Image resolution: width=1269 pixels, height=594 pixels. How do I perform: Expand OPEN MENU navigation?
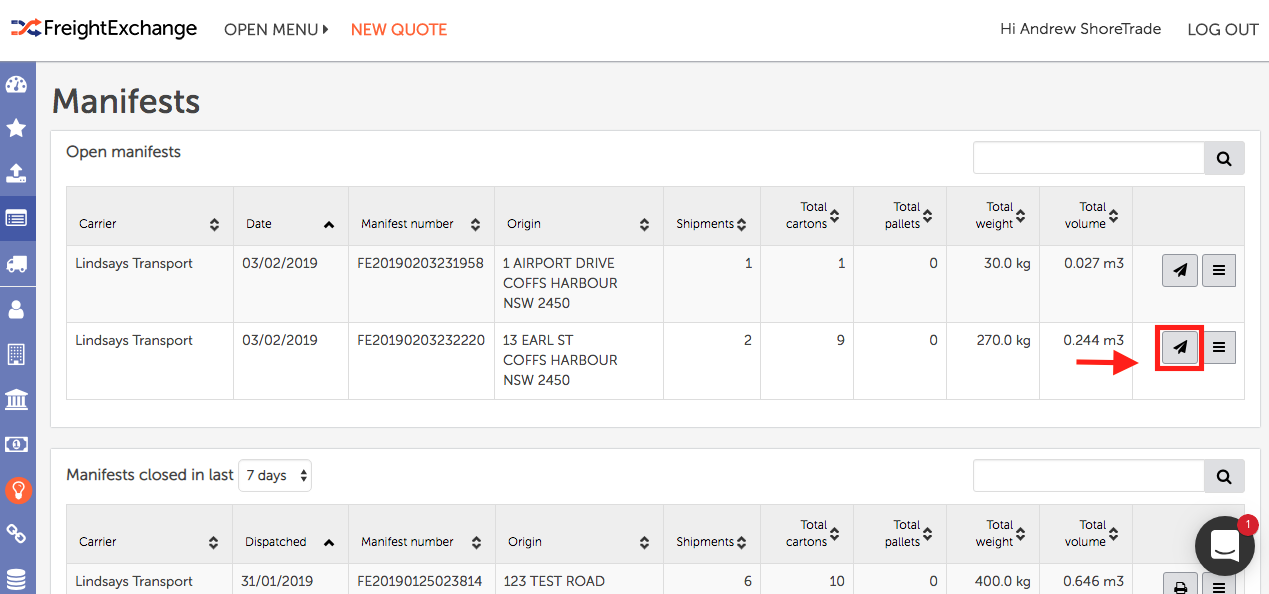(276, 29)
